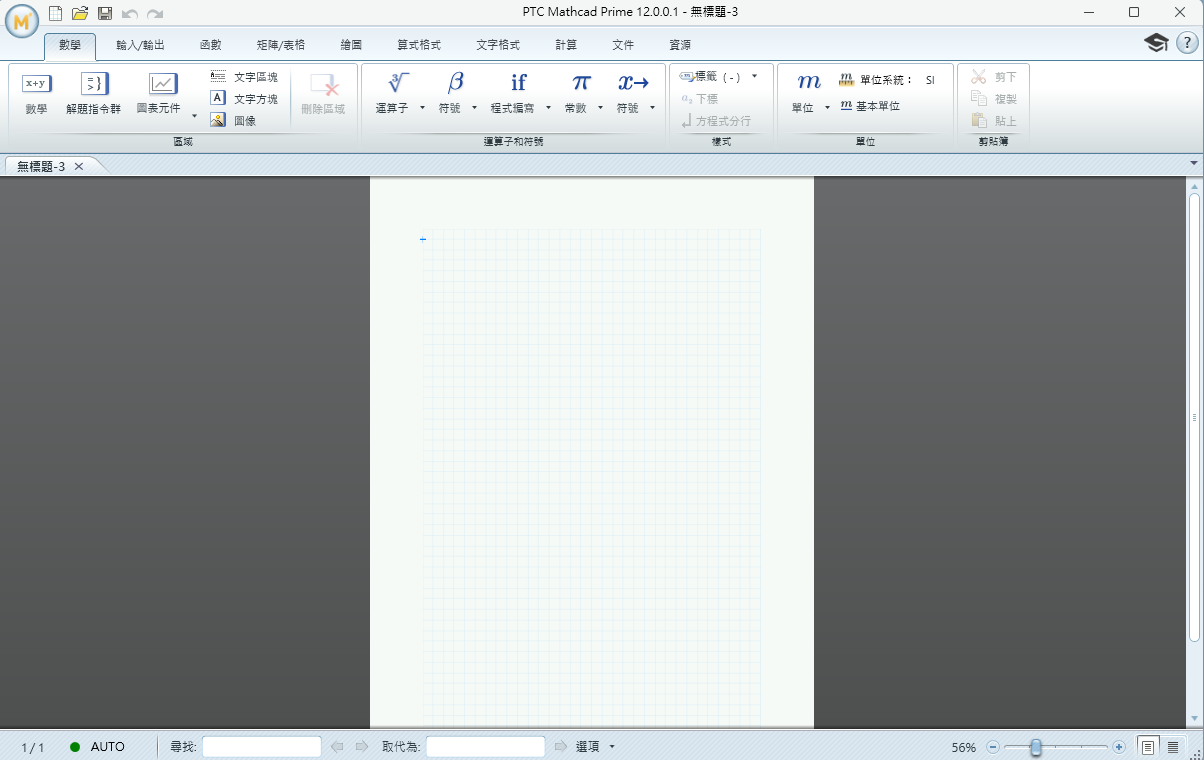Switch to Document (文件) tab
1204x760 pixels.
[x=623, y=46]
